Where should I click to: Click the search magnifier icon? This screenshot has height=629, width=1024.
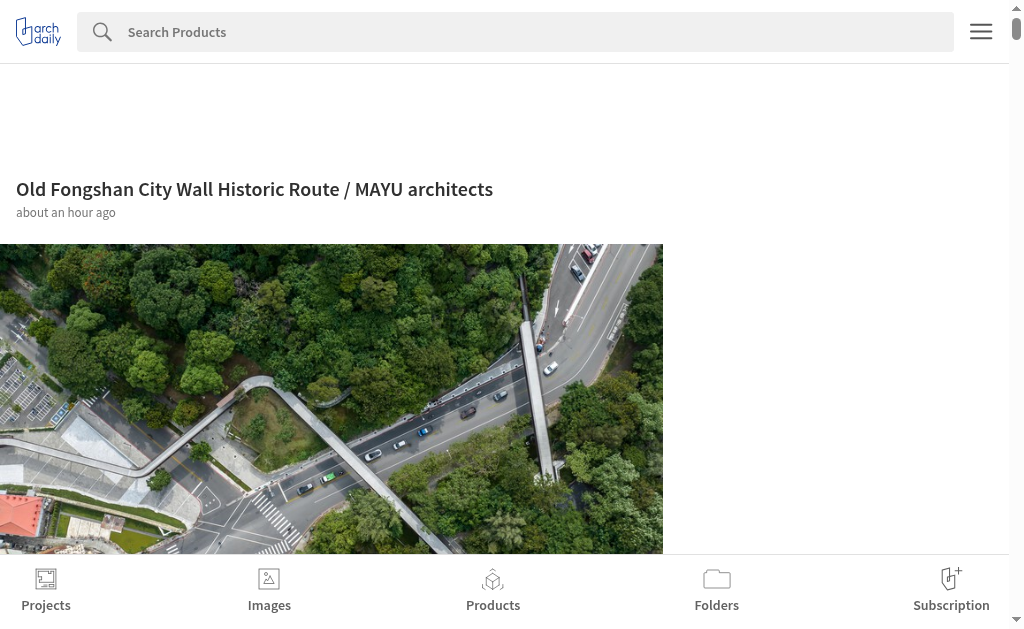coord(102,32)
